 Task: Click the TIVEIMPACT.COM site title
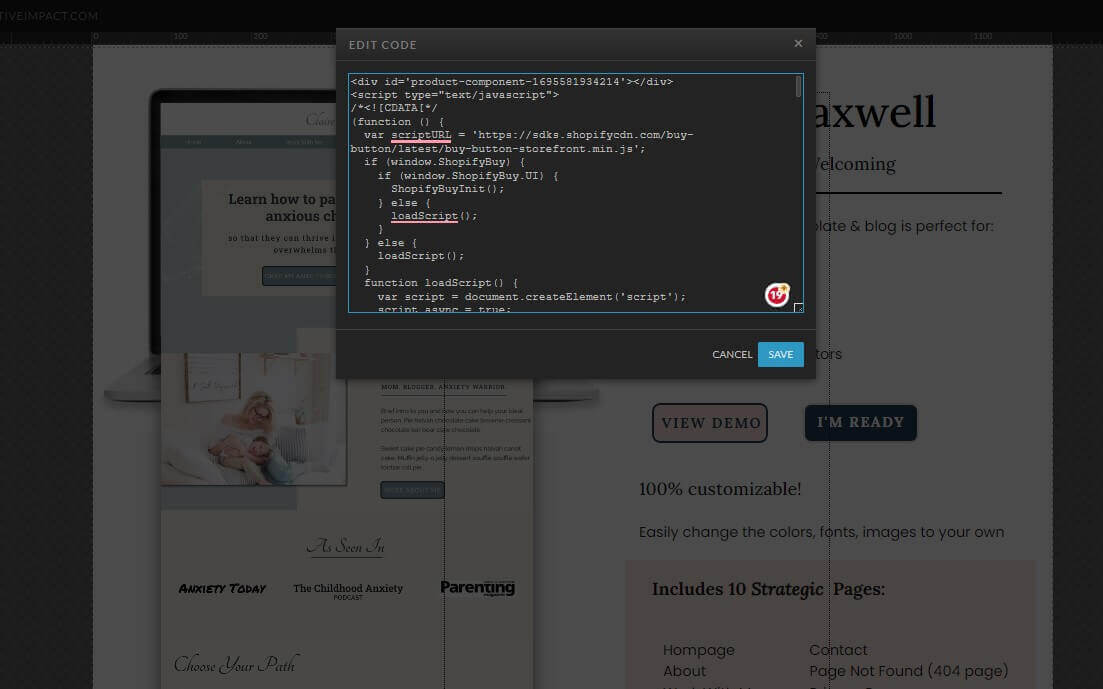(x=50, y=16)
